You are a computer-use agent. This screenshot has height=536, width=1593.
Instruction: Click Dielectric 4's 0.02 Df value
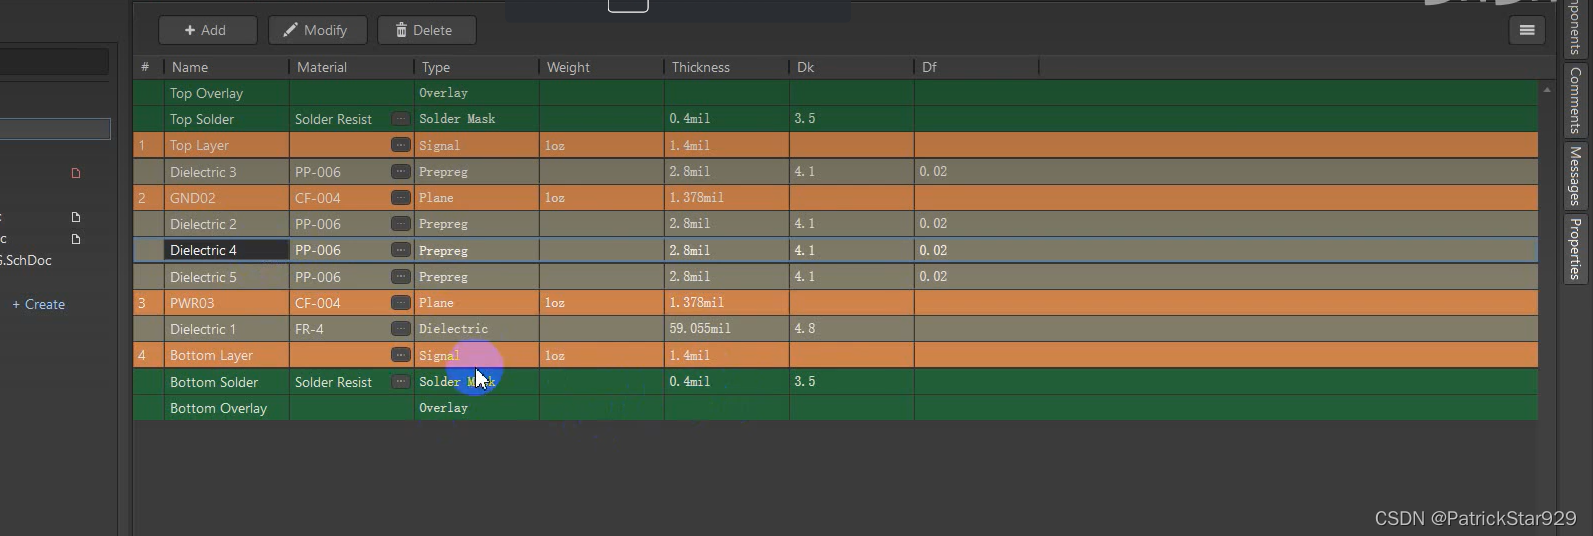point(933,250)
